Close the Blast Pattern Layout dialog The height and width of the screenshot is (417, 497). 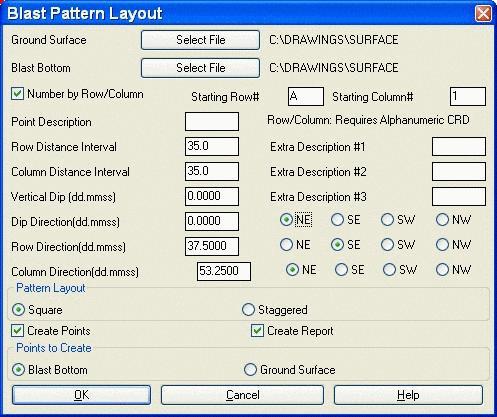pyautogui.click(x=483, y=14)
